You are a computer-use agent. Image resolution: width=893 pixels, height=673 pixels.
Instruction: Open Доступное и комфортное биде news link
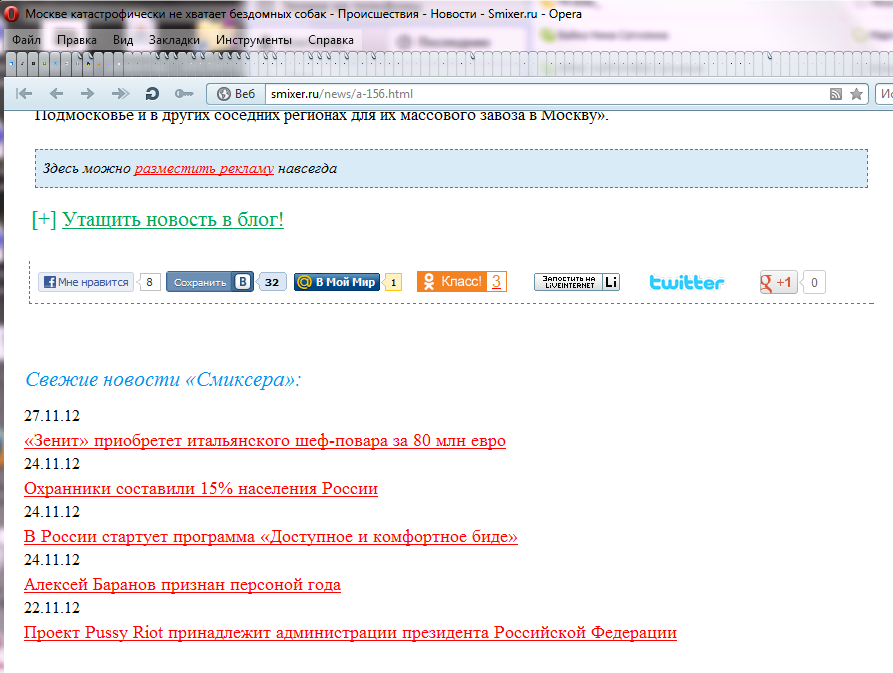click(x=271, y=536)
